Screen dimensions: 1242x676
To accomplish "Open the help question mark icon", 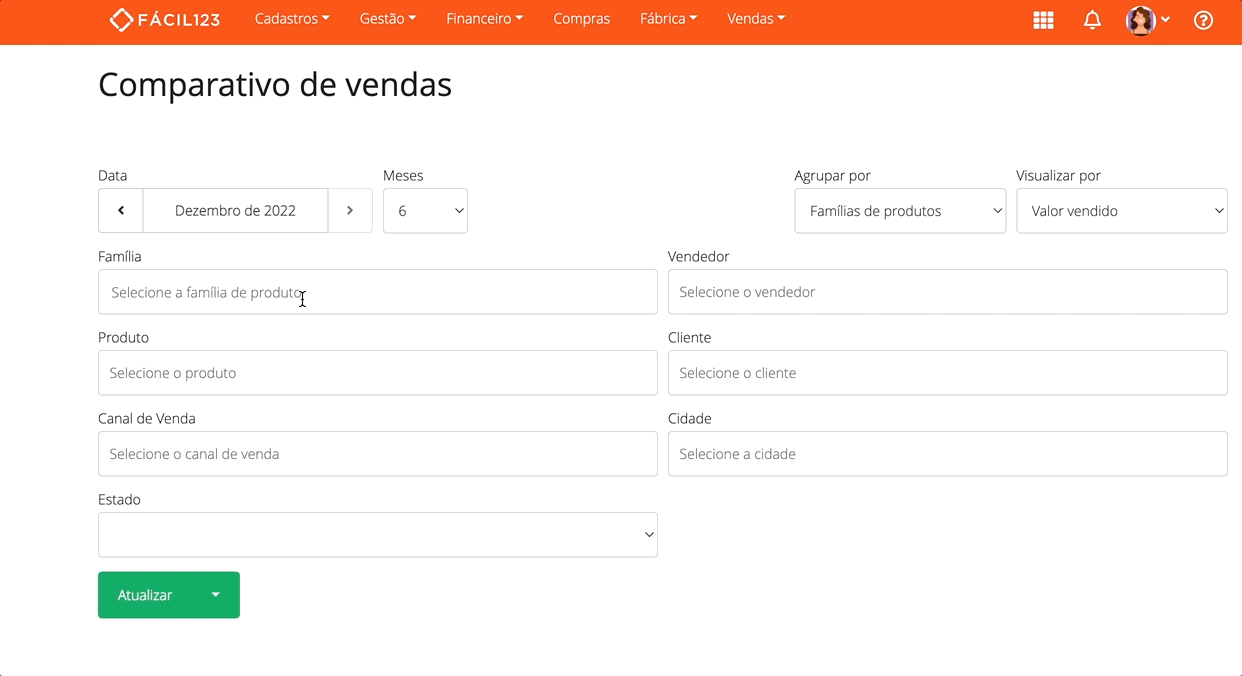I will [x=1203, y=20].
